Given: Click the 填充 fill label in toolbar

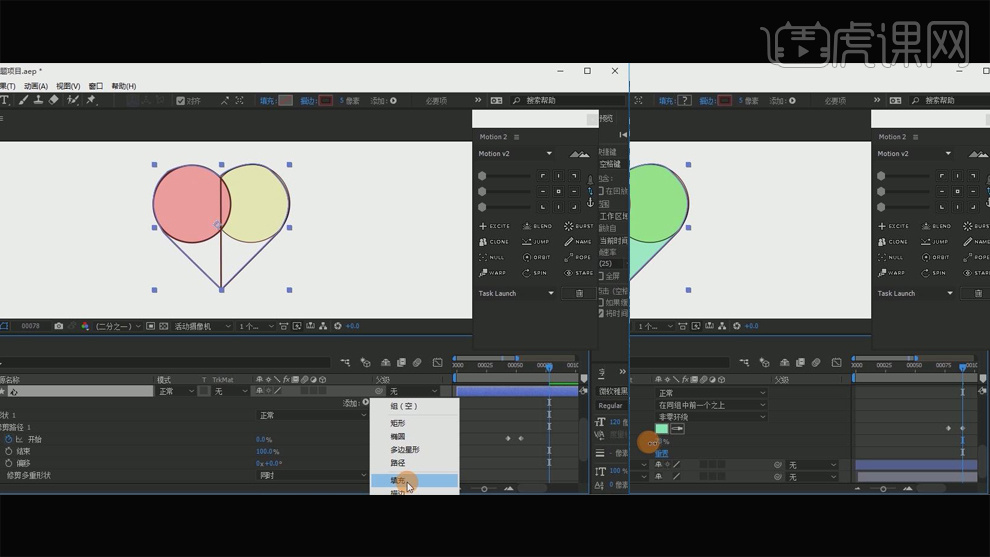Looking at the screenshot, I should (x=267, y=101).
